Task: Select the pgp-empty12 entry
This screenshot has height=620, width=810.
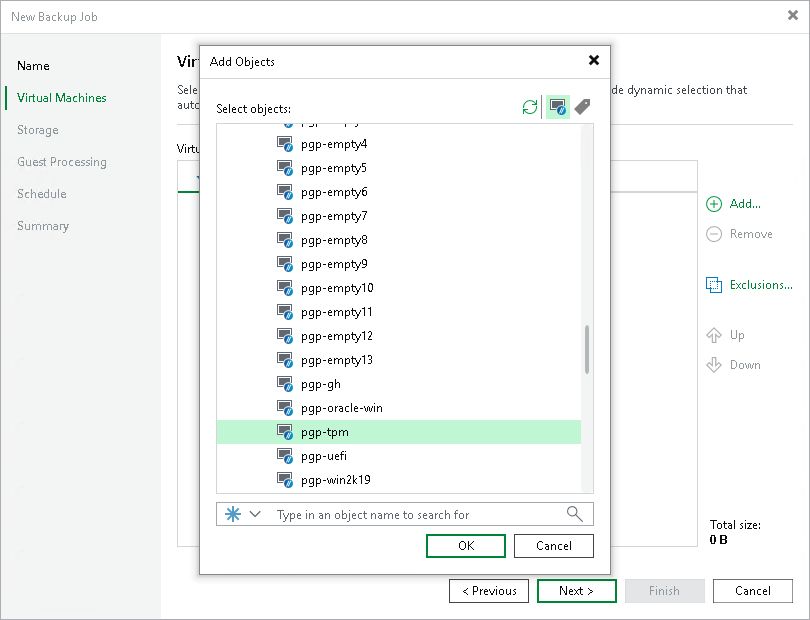Action: [x=337, y=336]
